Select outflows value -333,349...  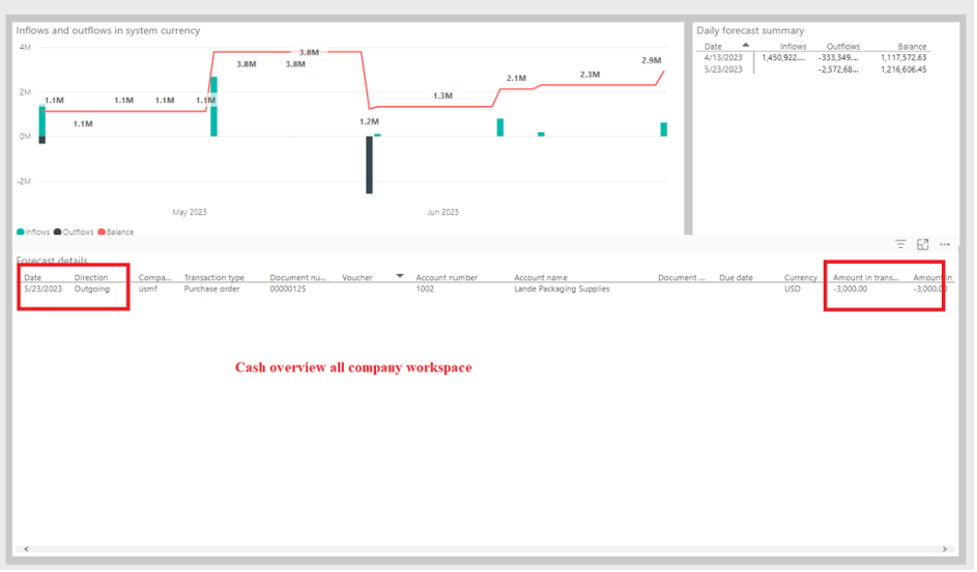coord(838,57)
